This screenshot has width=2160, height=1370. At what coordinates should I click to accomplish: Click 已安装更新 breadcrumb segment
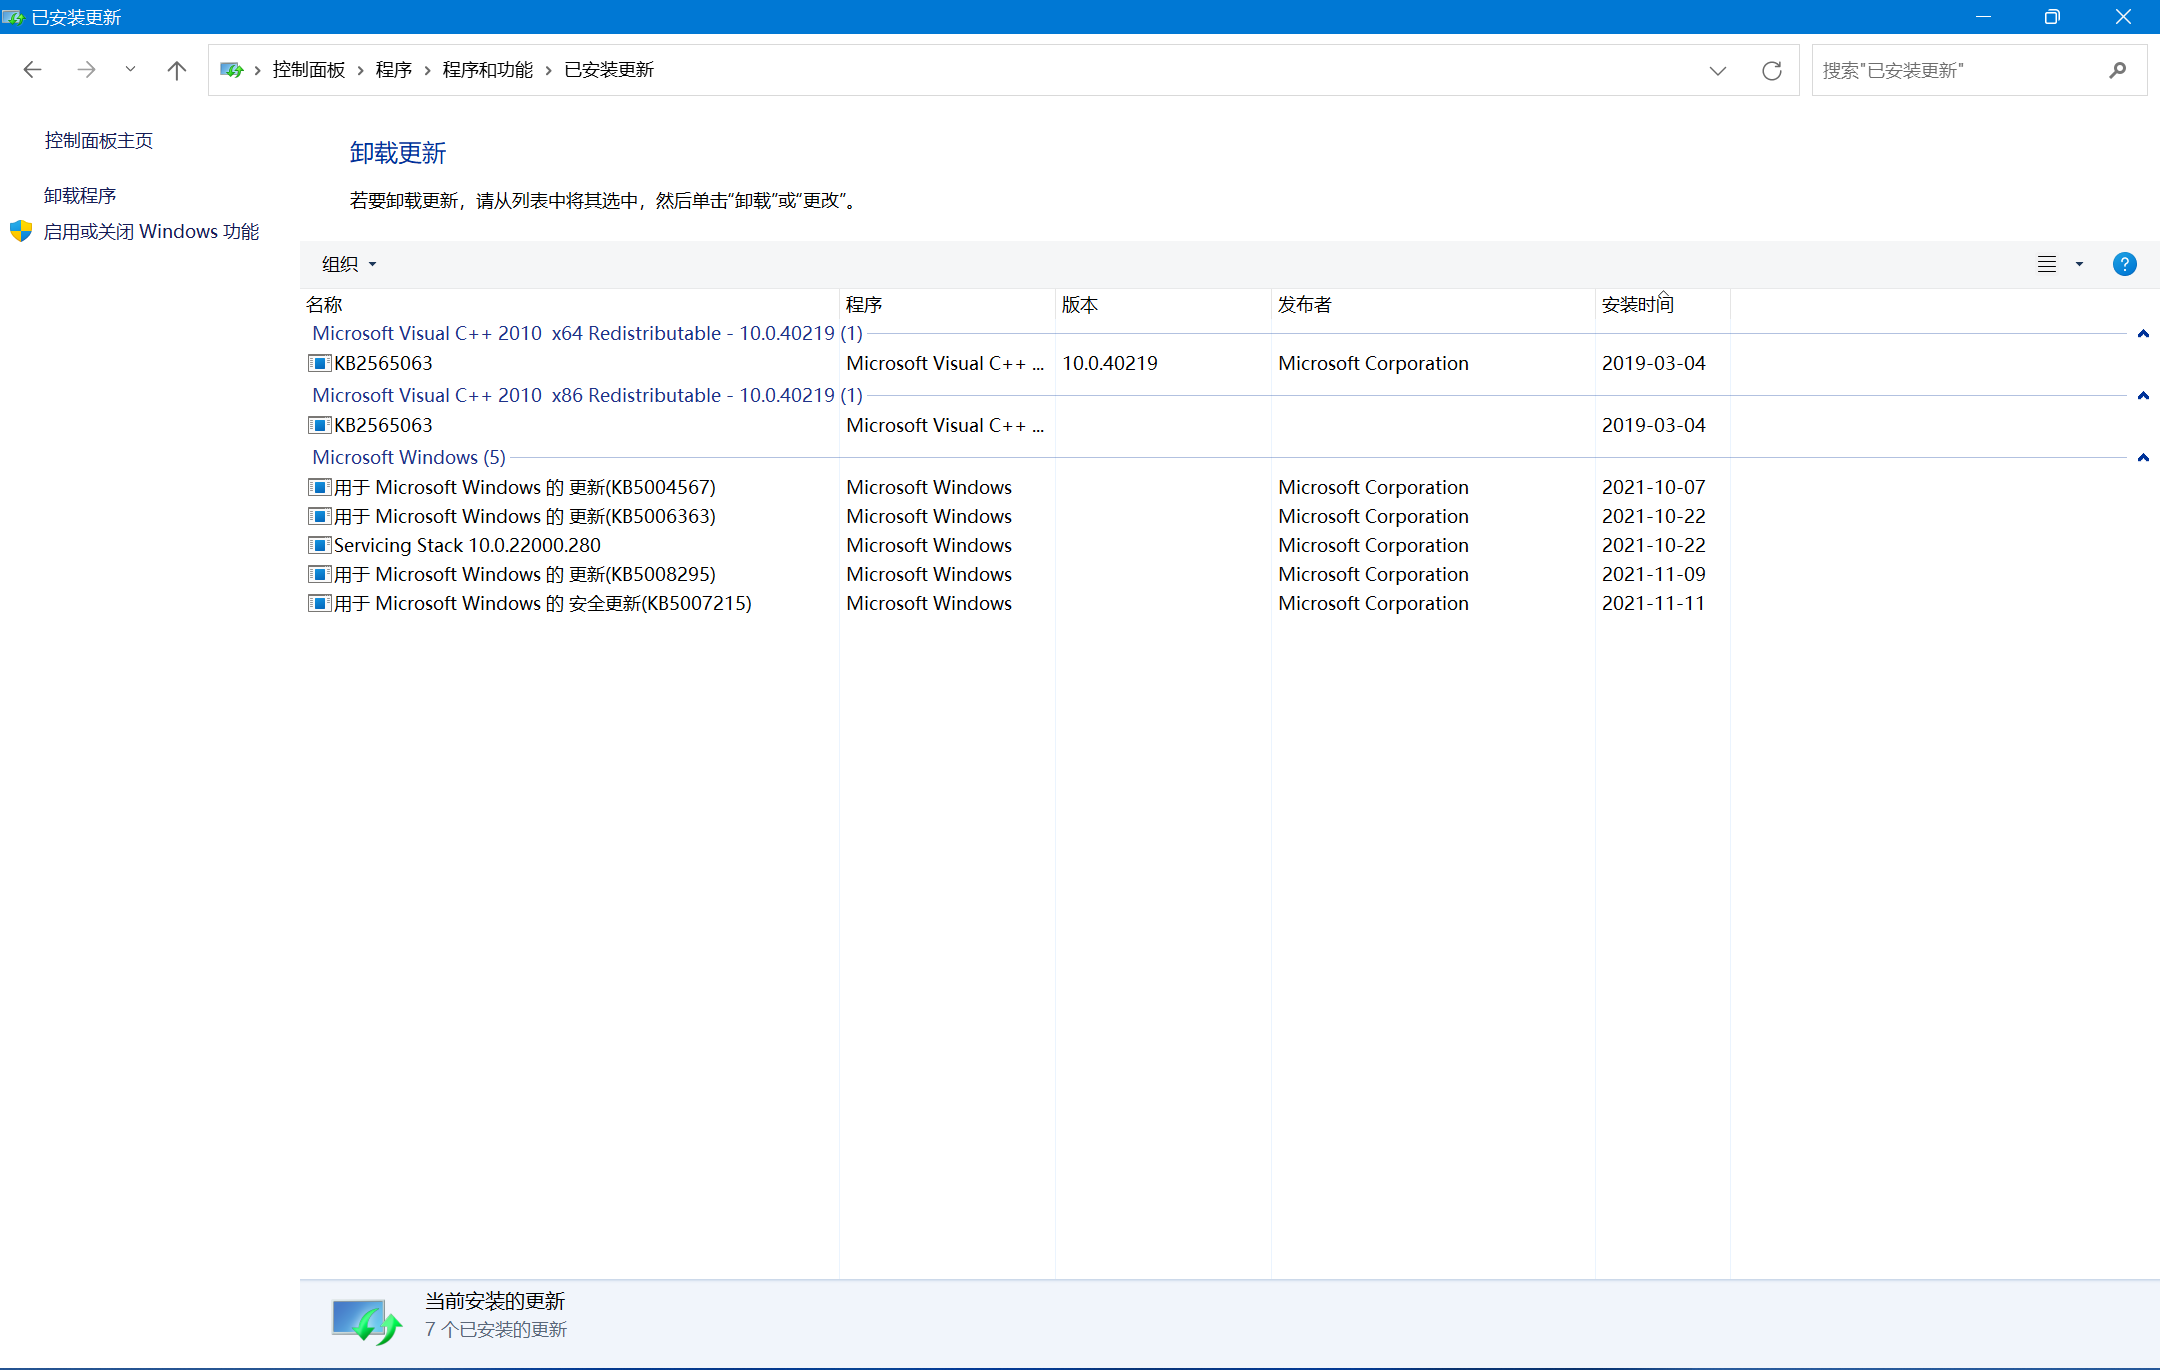coord(609,70)
